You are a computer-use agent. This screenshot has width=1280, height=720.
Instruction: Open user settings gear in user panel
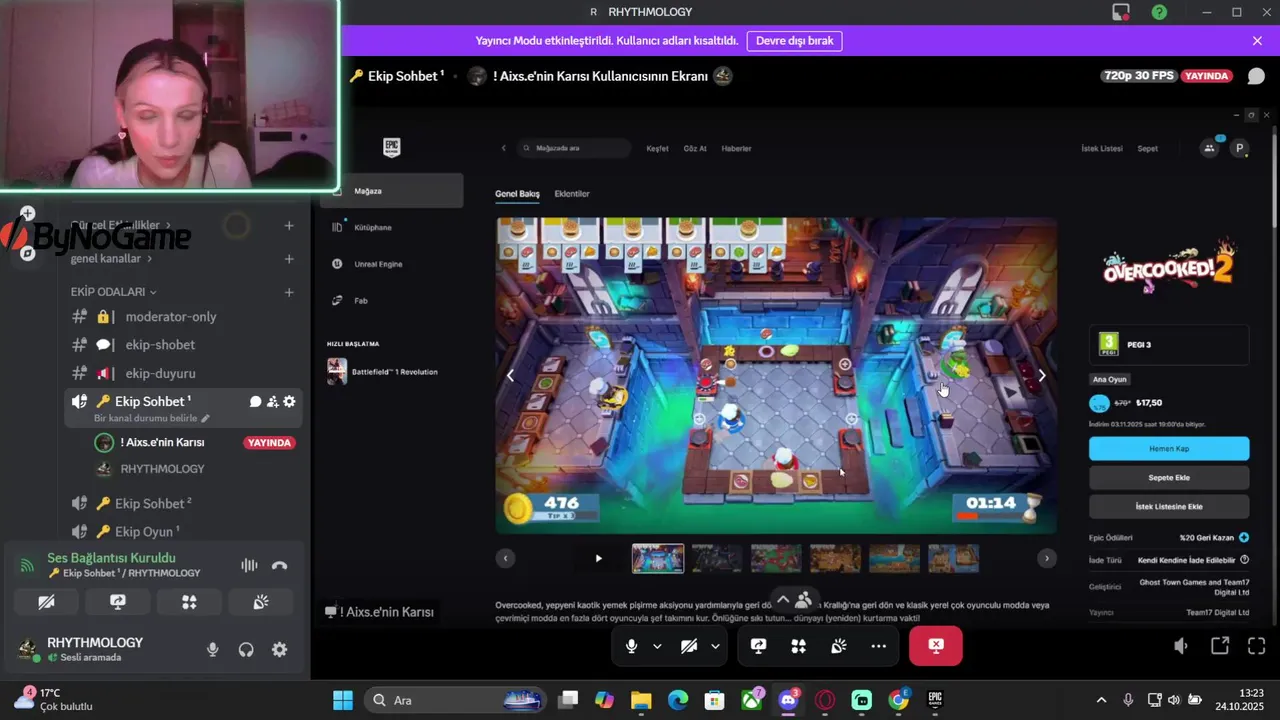click(x=280, y=650)
